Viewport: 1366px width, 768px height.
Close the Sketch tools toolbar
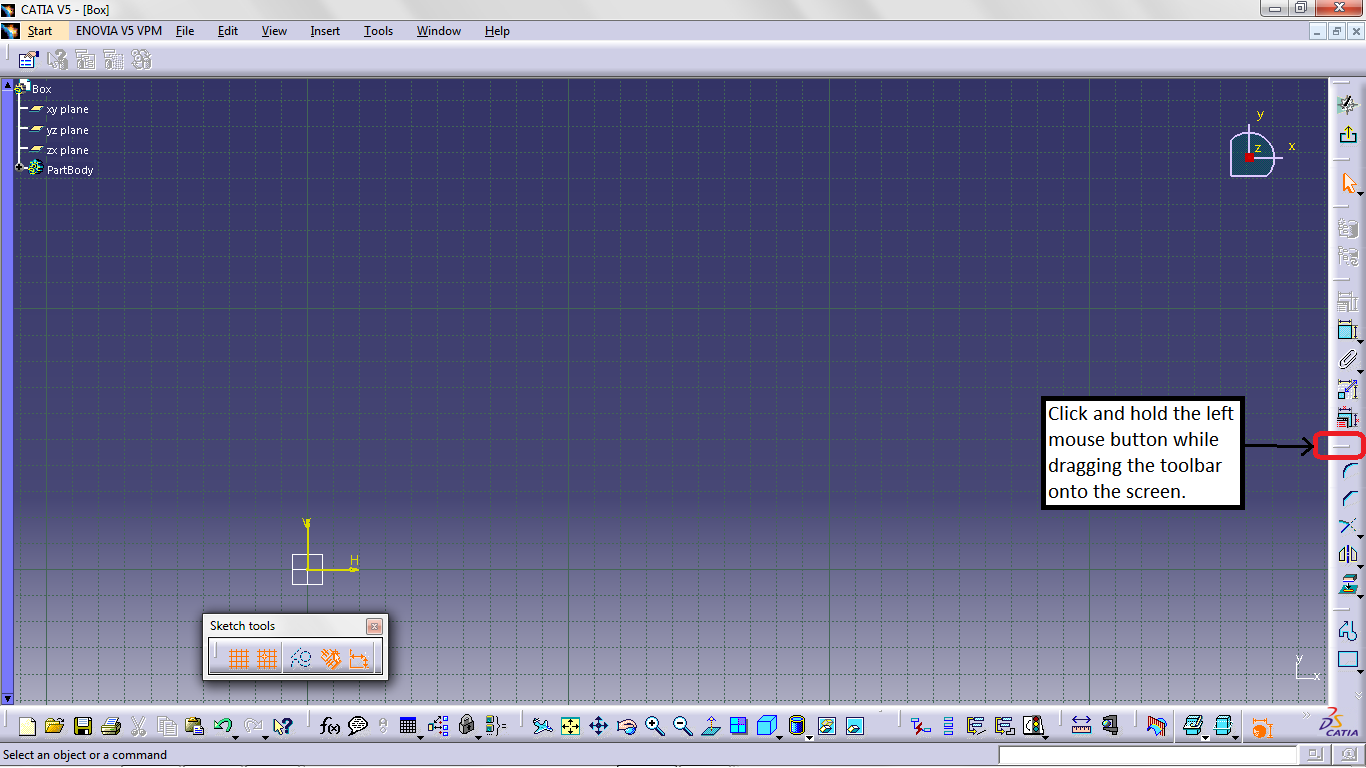pyautogui.click(x=374, y=626)
